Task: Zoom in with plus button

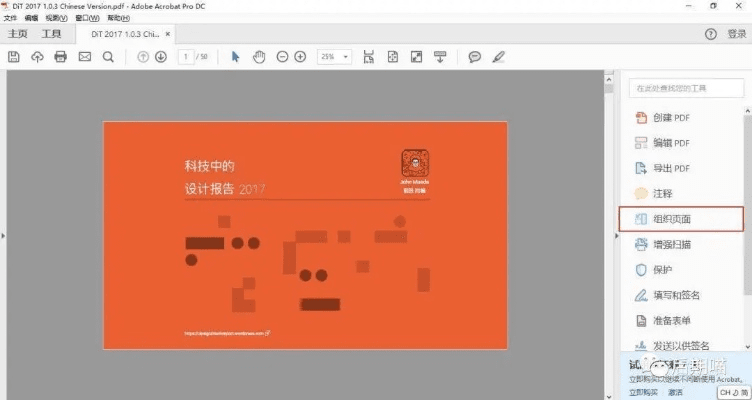Action: [300, 57]
